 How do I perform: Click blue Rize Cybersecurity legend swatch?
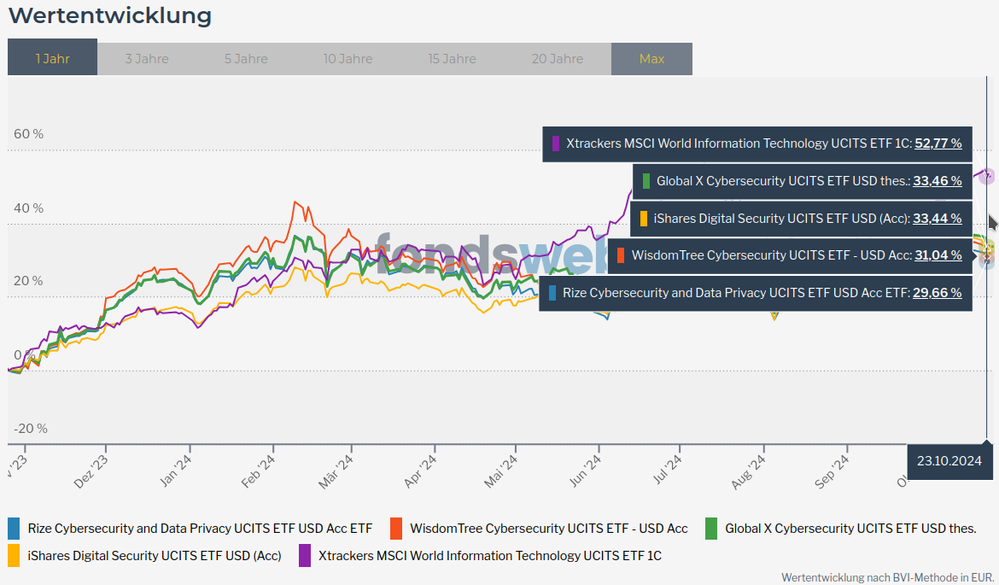[14, 528]
